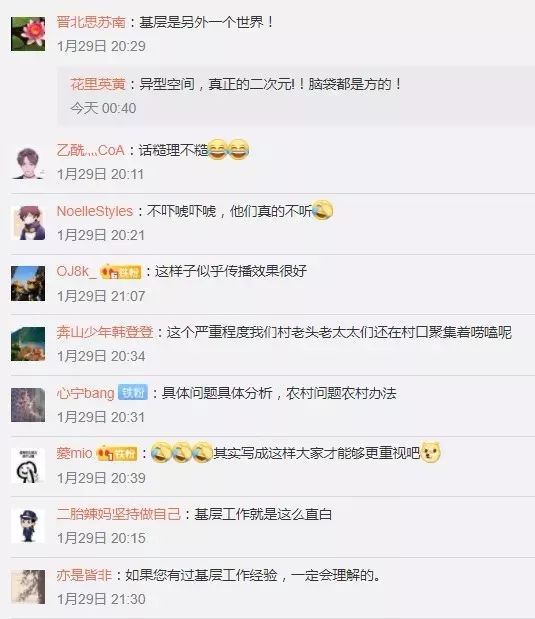Open the lotus flower avatar of 晋北思苏南
The height and width of the screenshot is (619, 535).
click(28, 34)
